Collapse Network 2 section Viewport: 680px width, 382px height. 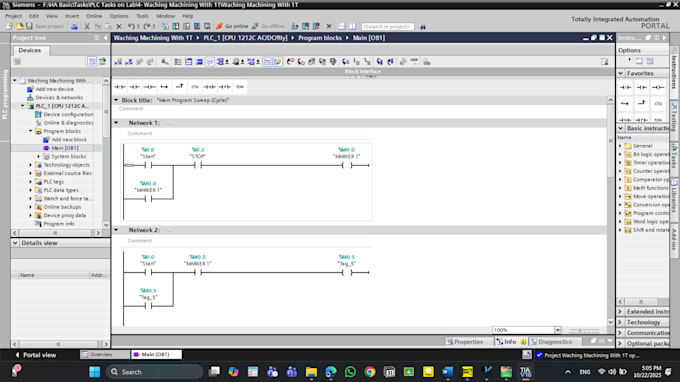[116, 230]
